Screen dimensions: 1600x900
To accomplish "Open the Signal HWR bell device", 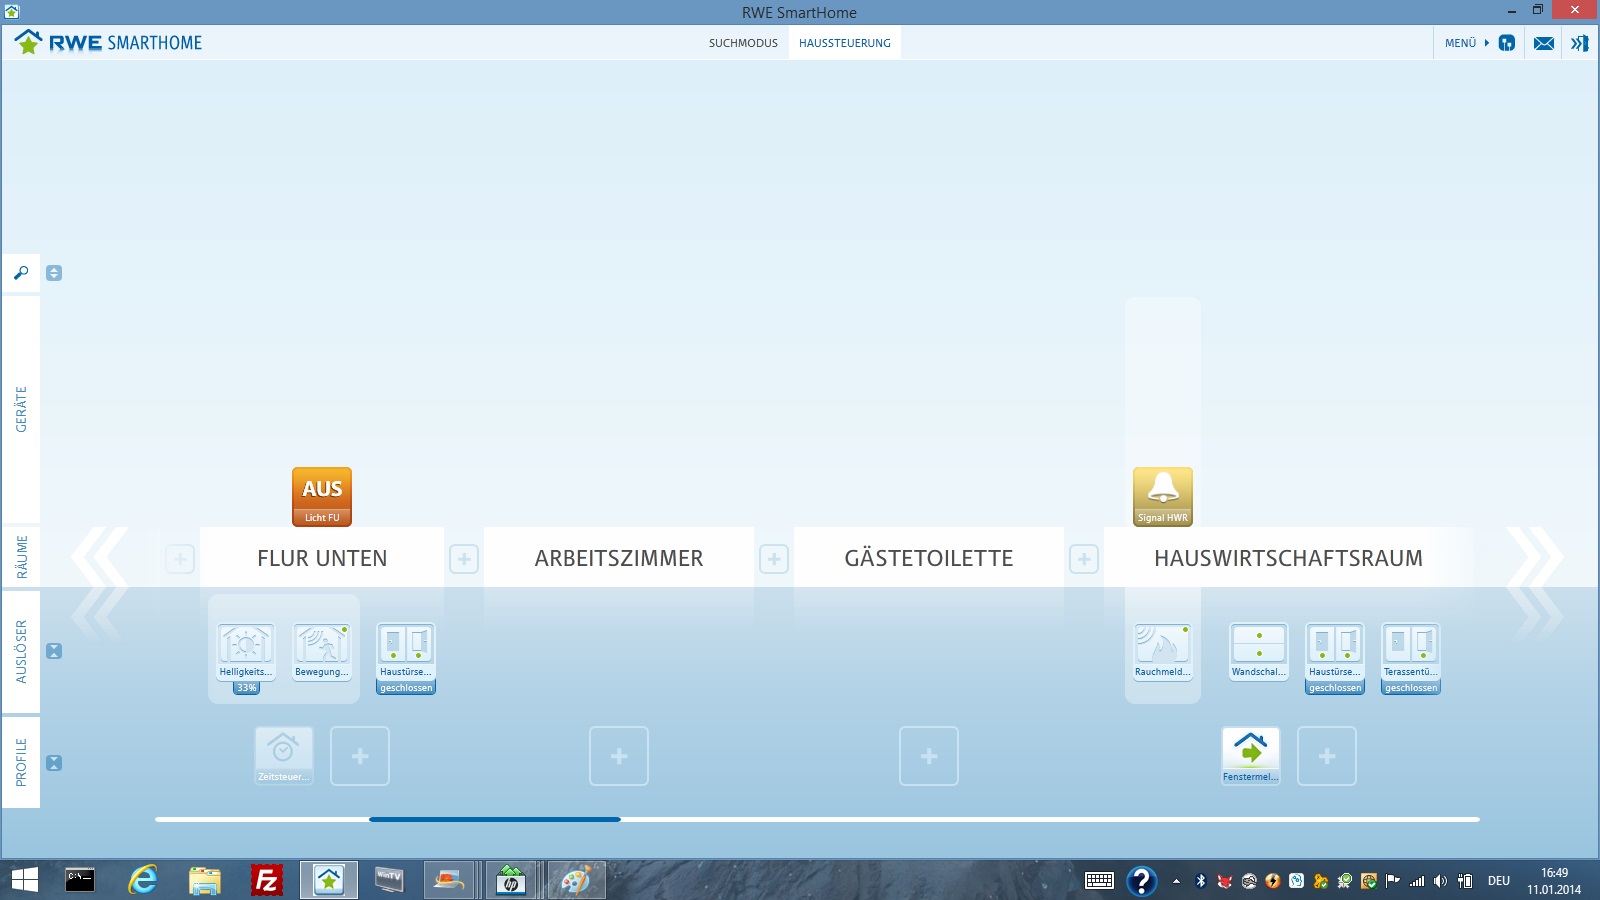I will click(1163, 496).
